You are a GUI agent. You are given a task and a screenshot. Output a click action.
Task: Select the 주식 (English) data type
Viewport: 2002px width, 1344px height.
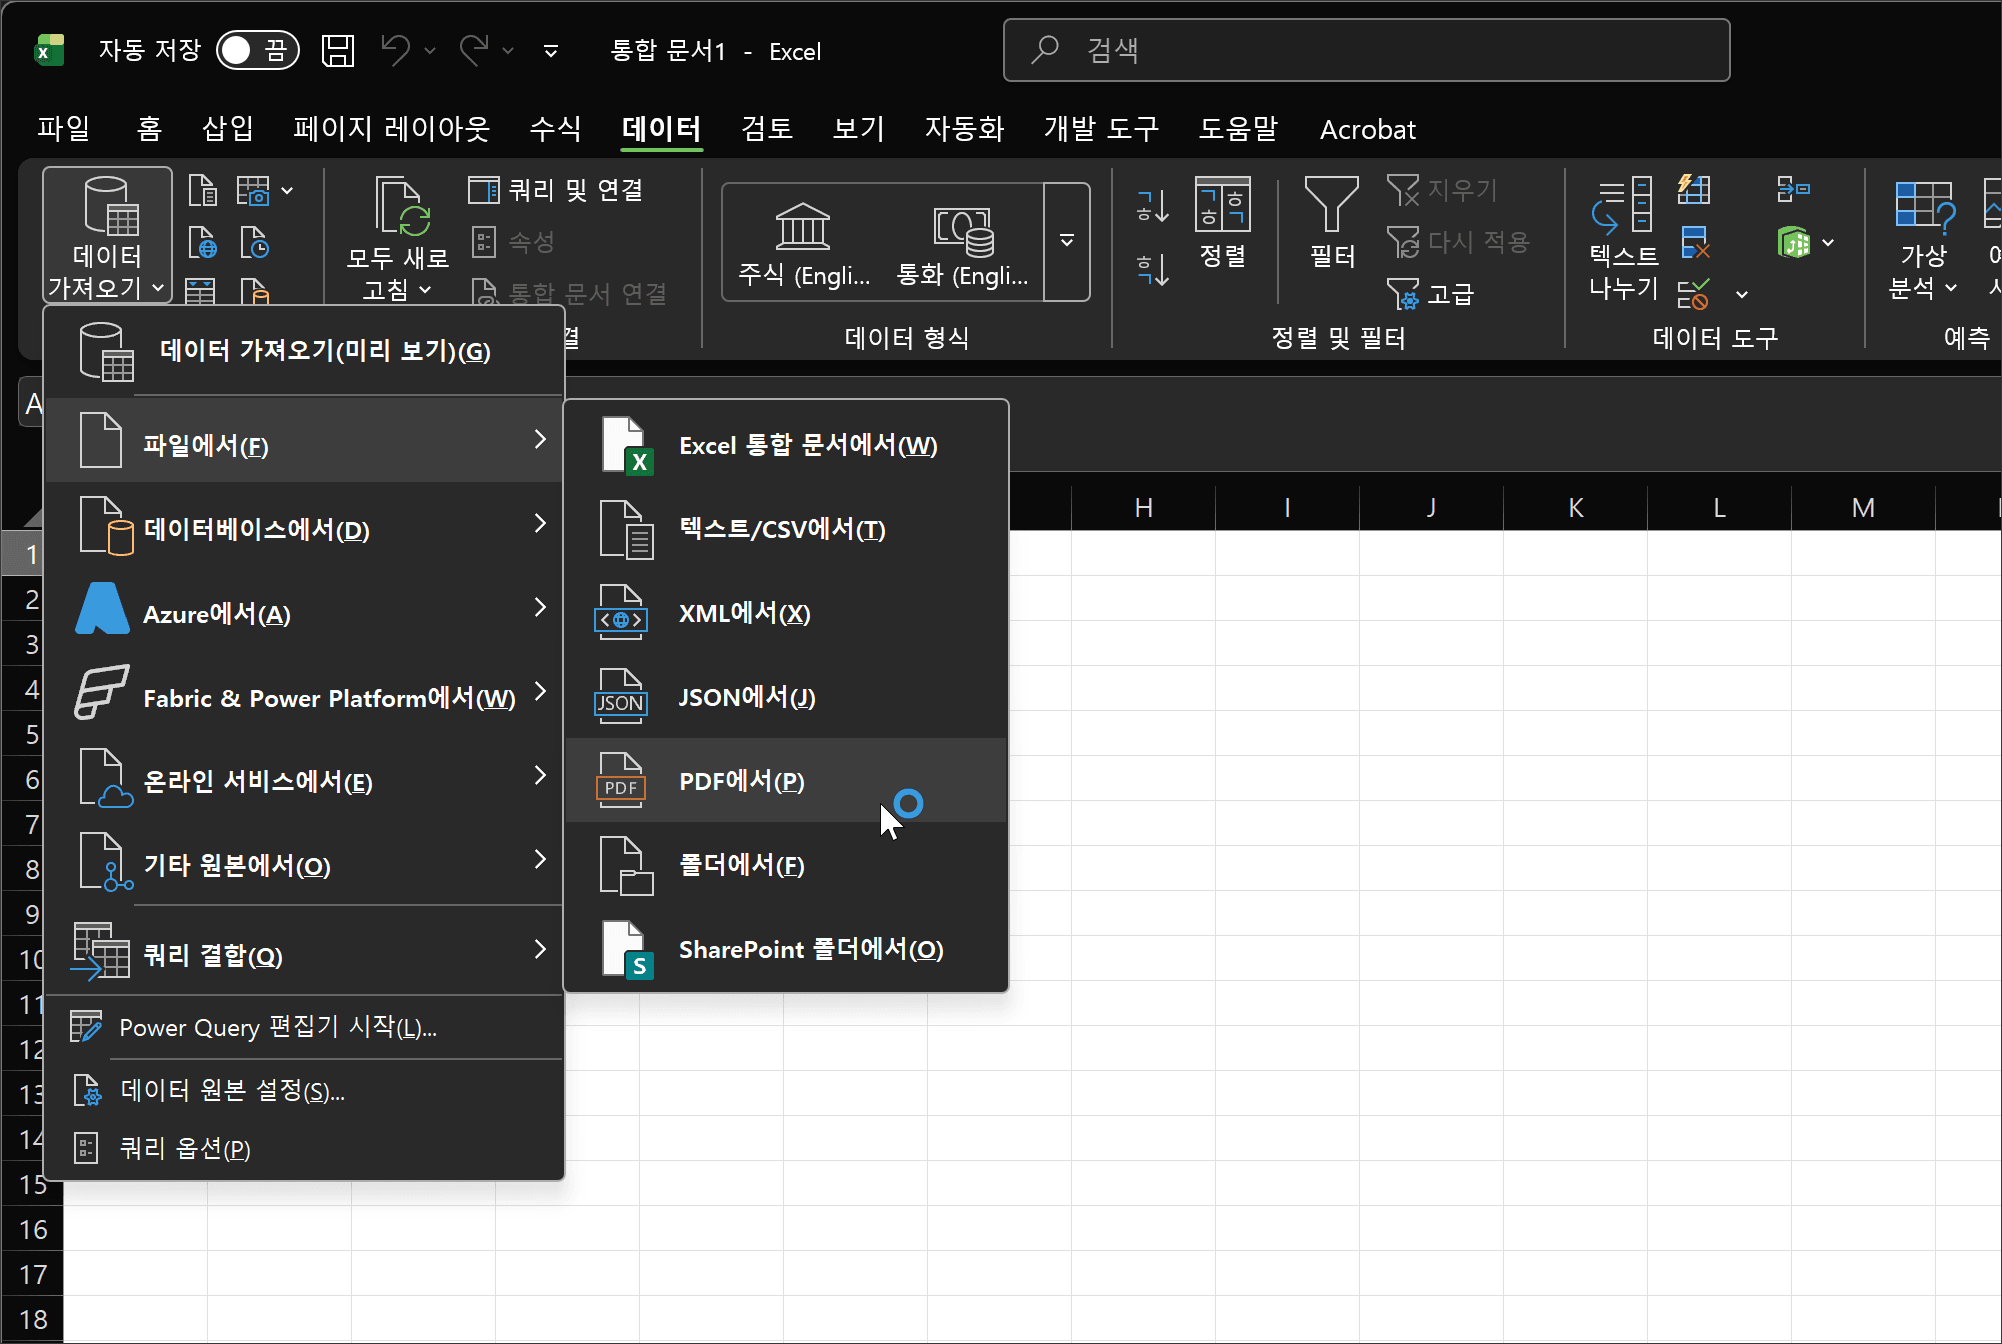[804, 242]
